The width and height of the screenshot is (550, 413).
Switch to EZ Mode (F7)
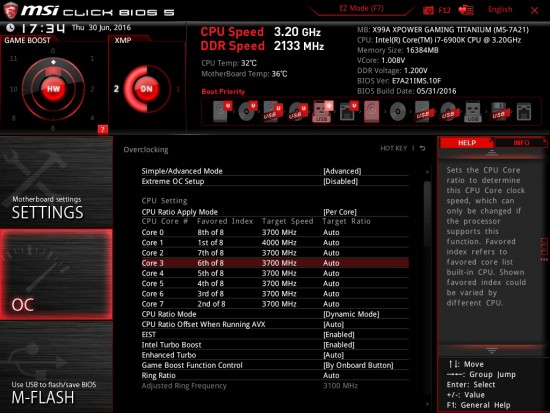[361, 8]
